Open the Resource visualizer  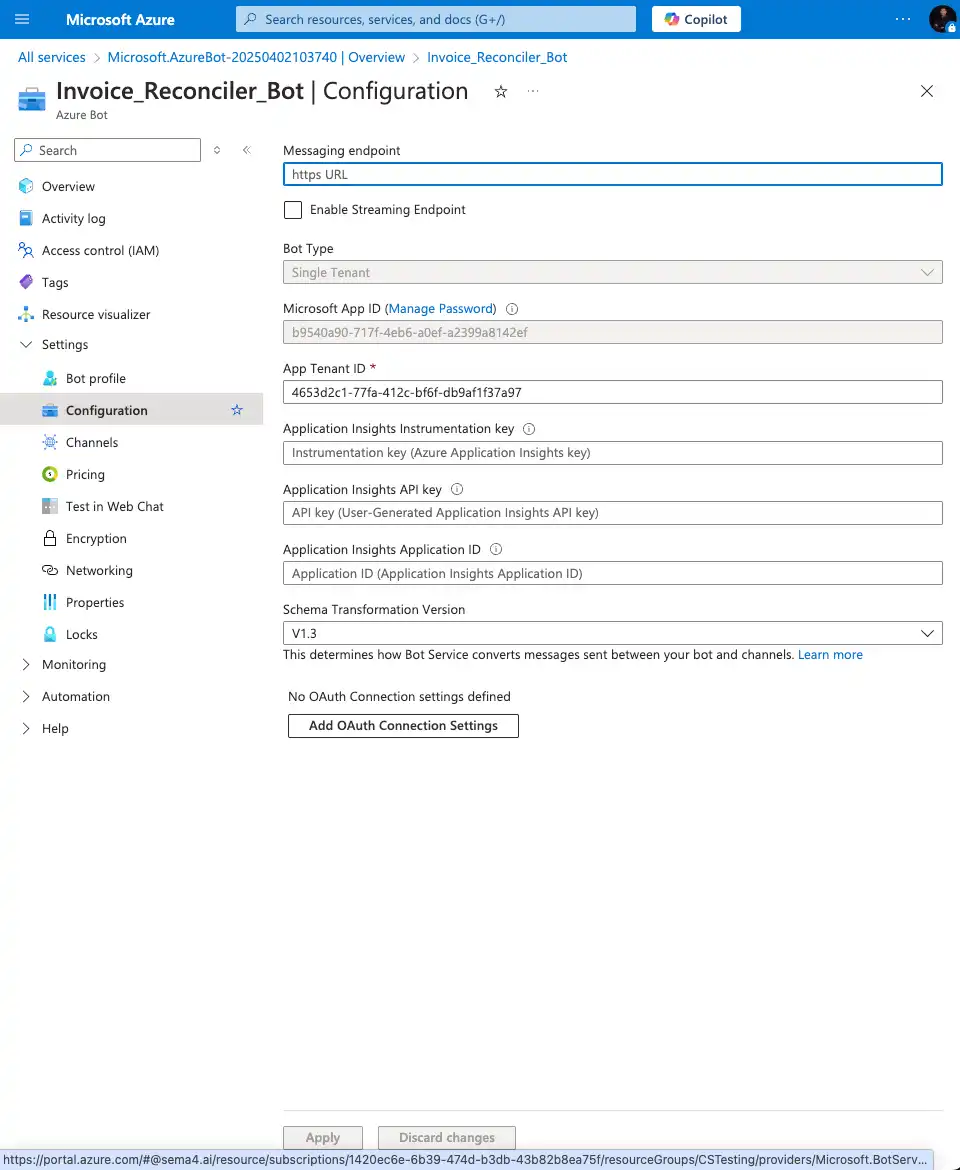pyautogui.click(x=96, y=314)
